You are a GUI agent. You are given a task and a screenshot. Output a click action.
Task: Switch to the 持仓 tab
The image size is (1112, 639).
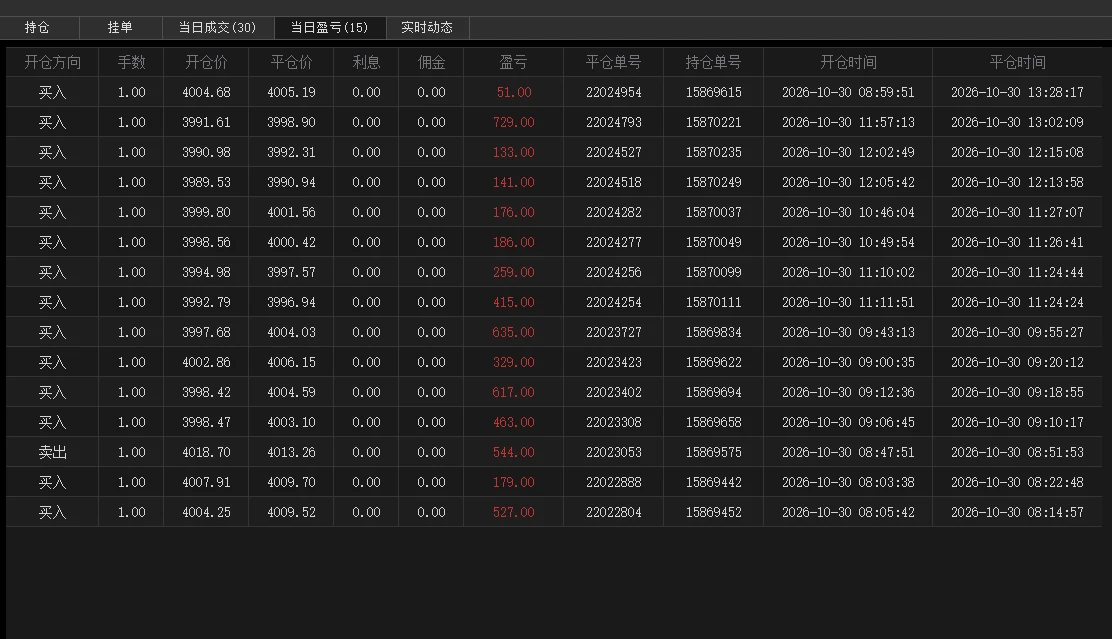(37, 28)
